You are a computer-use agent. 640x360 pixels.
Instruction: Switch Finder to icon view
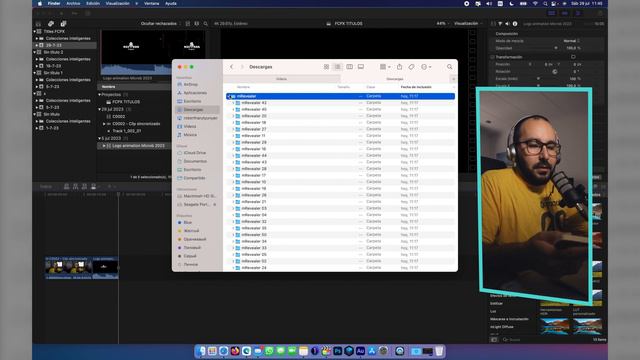point(326,67)
